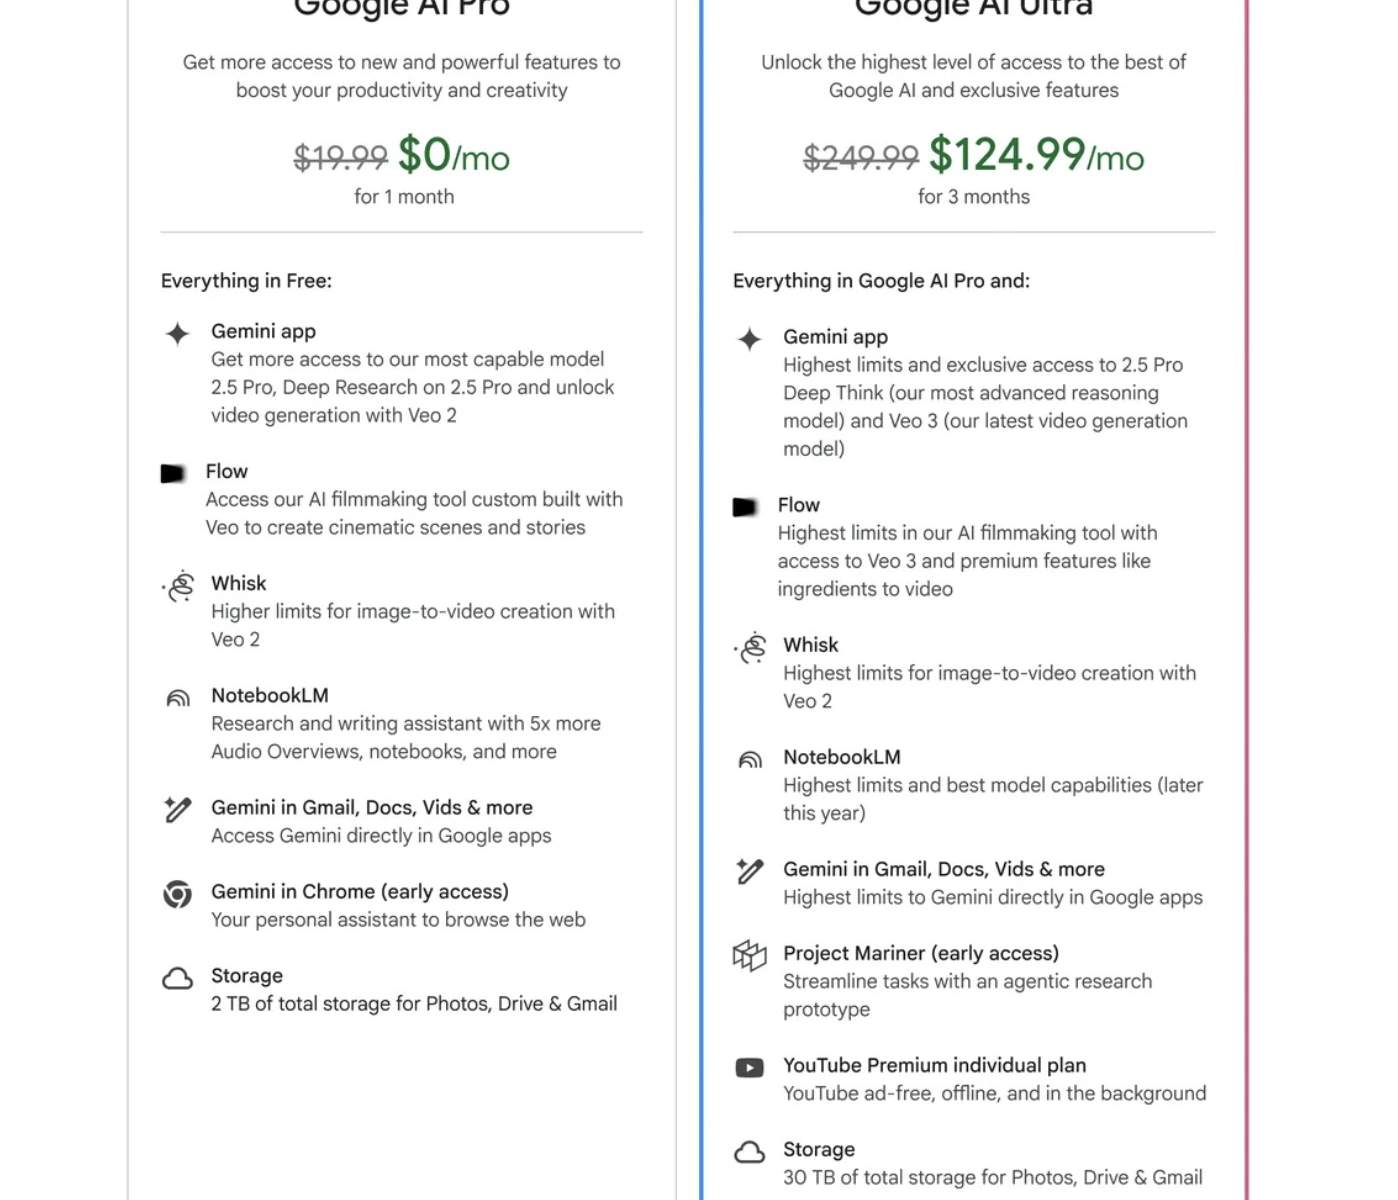Image resolution: width=1398 pixels, height=1200 pixels.
Task: Click the Gemini in Gmail pencil icon under AI Pro
Action: 177,809
